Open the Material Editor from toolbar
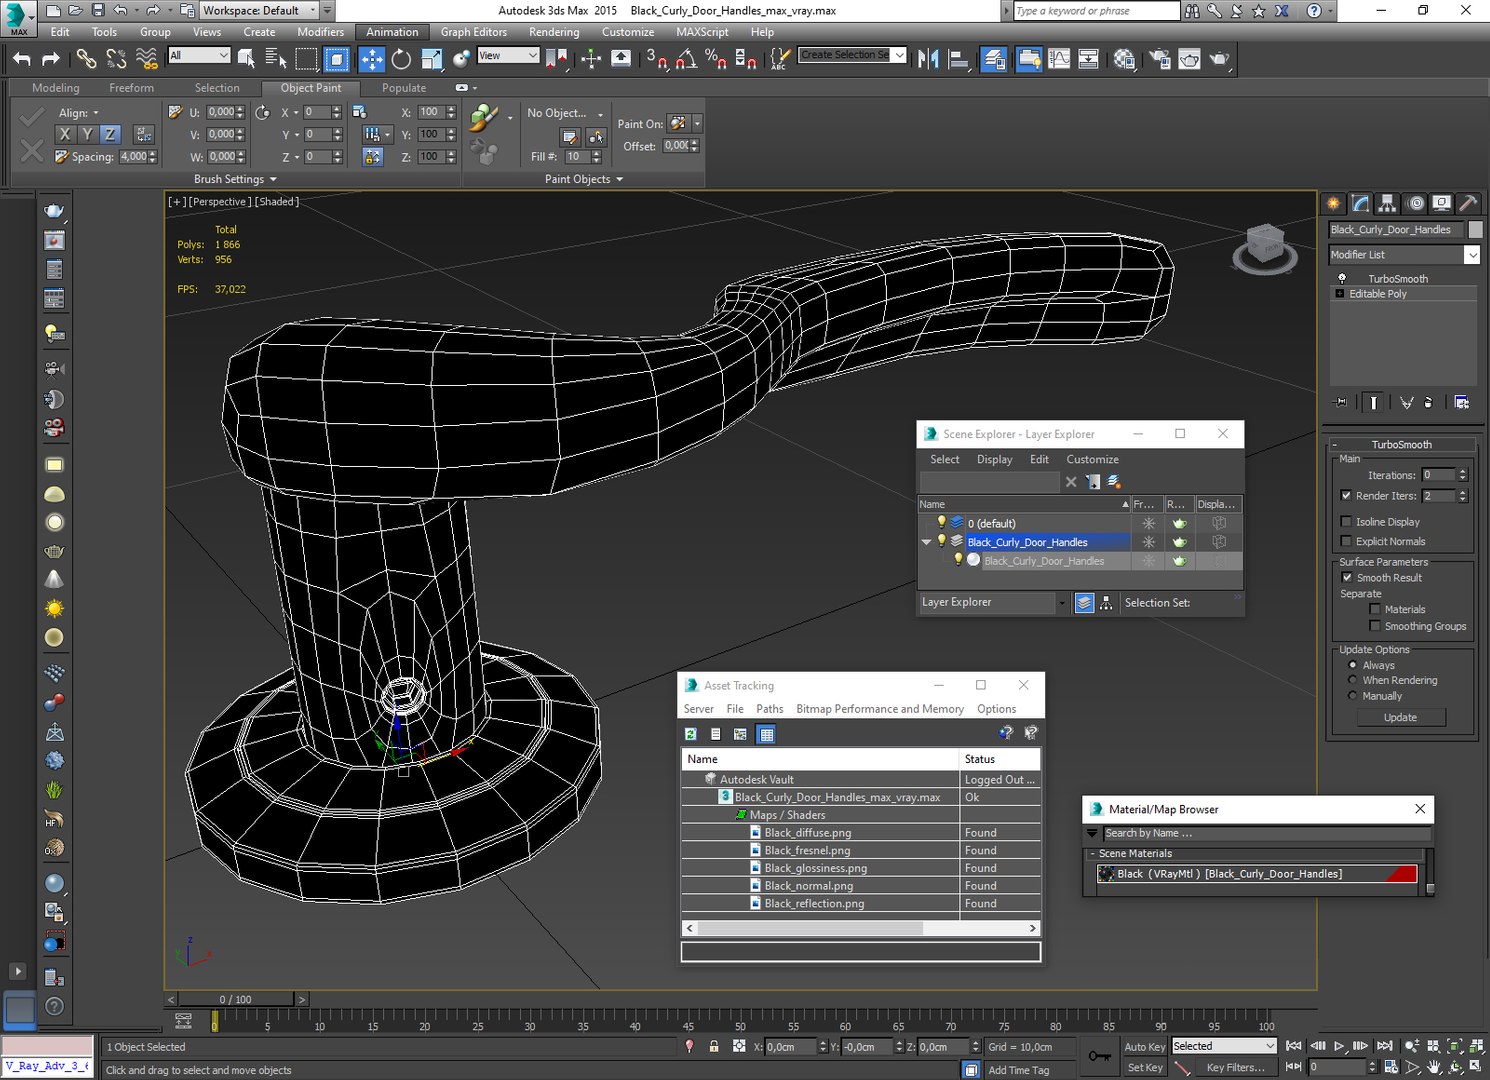1490x1080 pixels. pyautogui.click(x=1124, y=59)
